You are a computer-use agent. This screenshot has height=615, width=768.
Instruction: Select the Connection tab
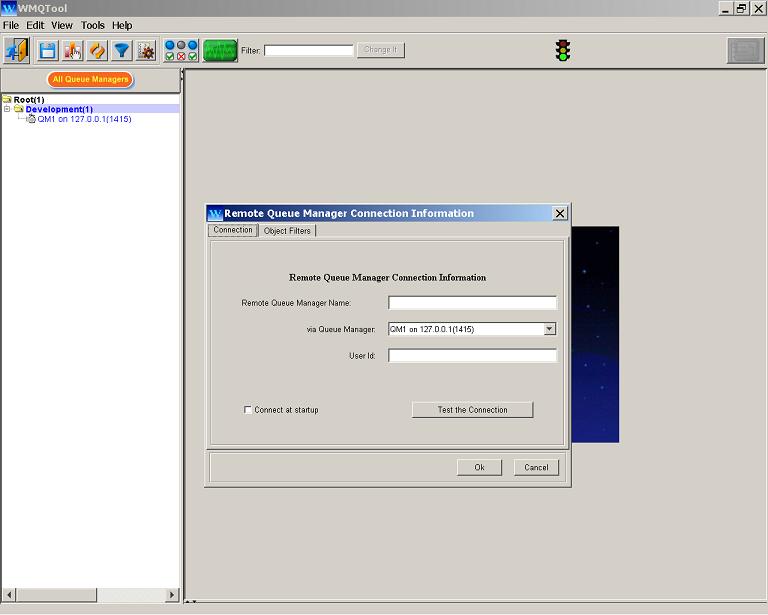(233, 230)
